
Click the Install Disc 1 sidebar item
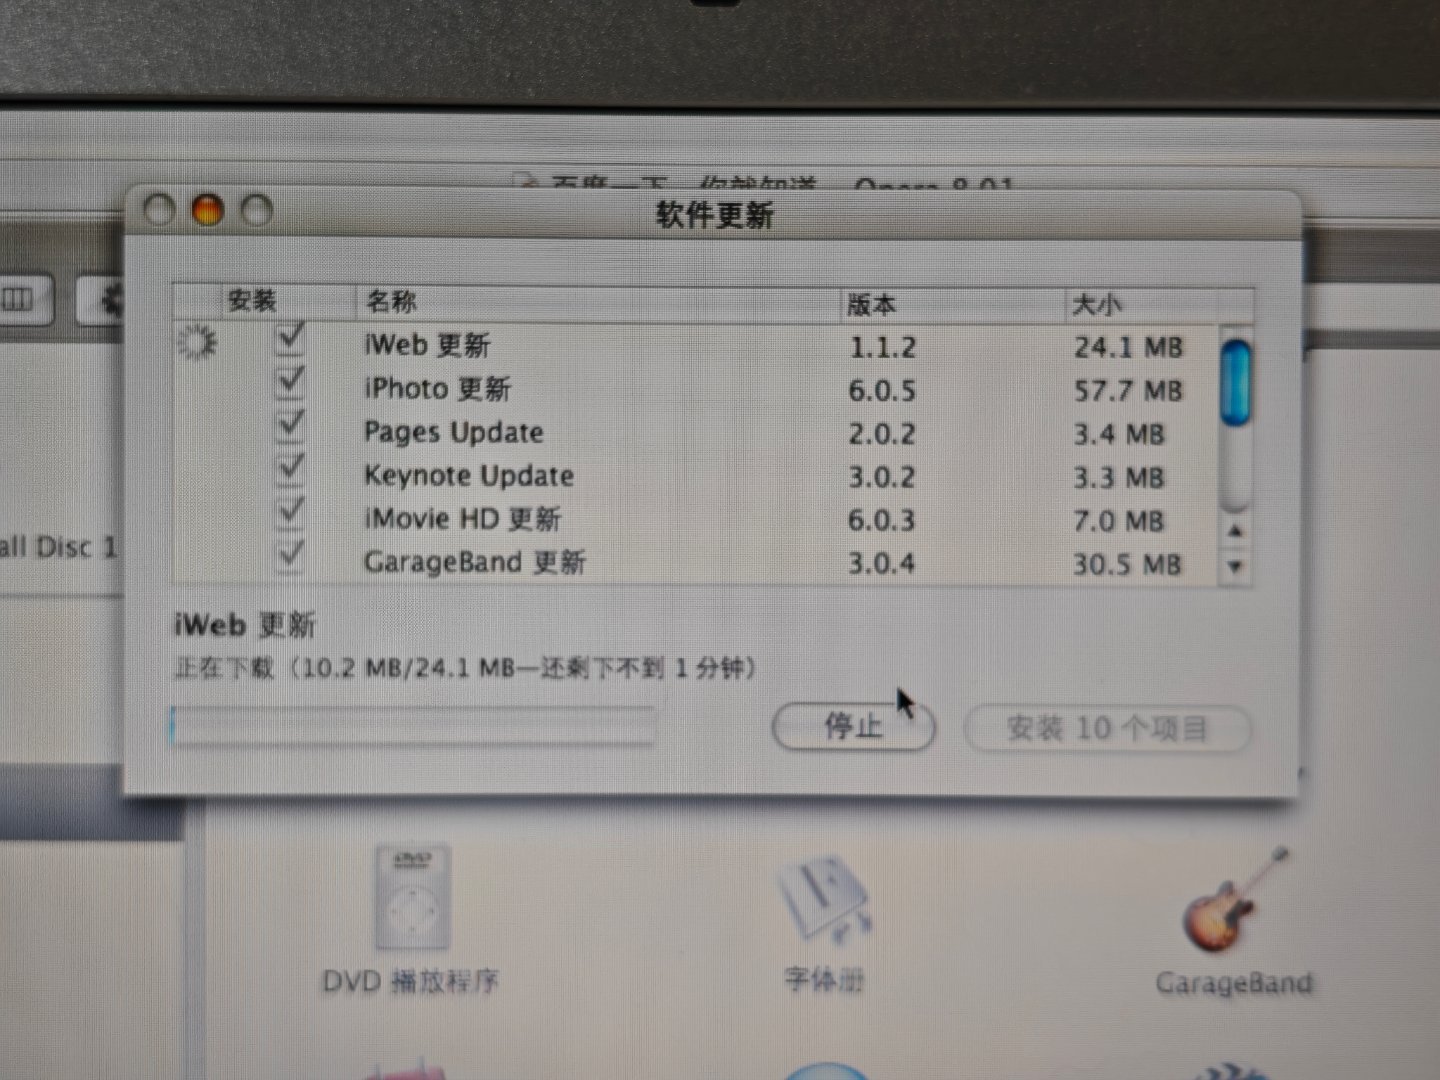click(x=58, y=547)
